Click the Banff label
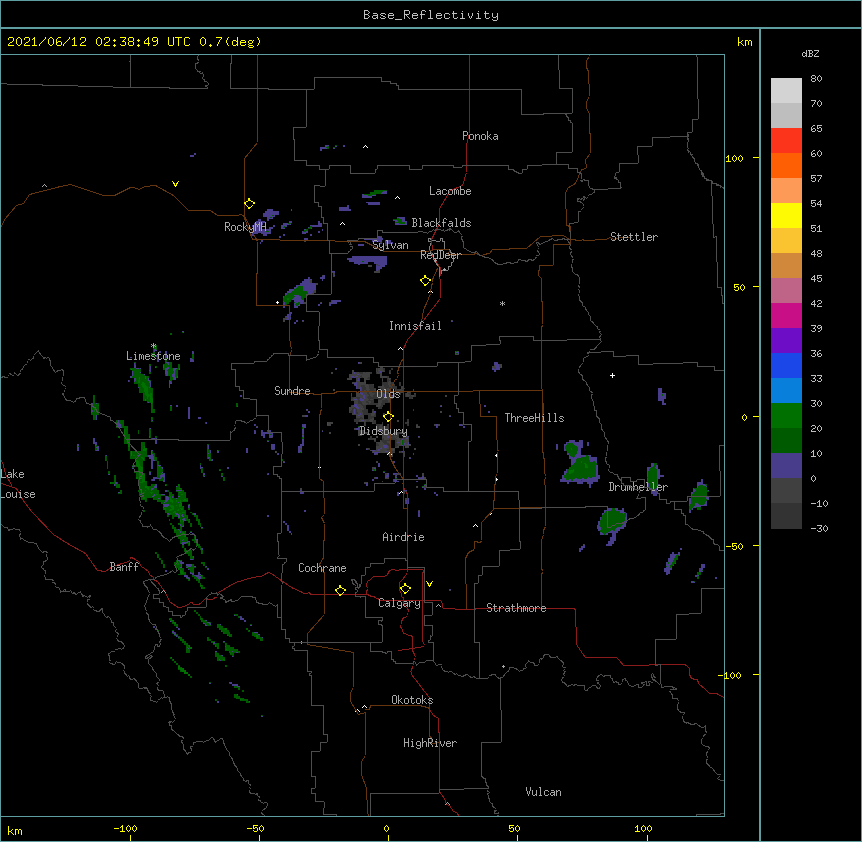This screenshot has width=862, height=842. coord(124,567)
